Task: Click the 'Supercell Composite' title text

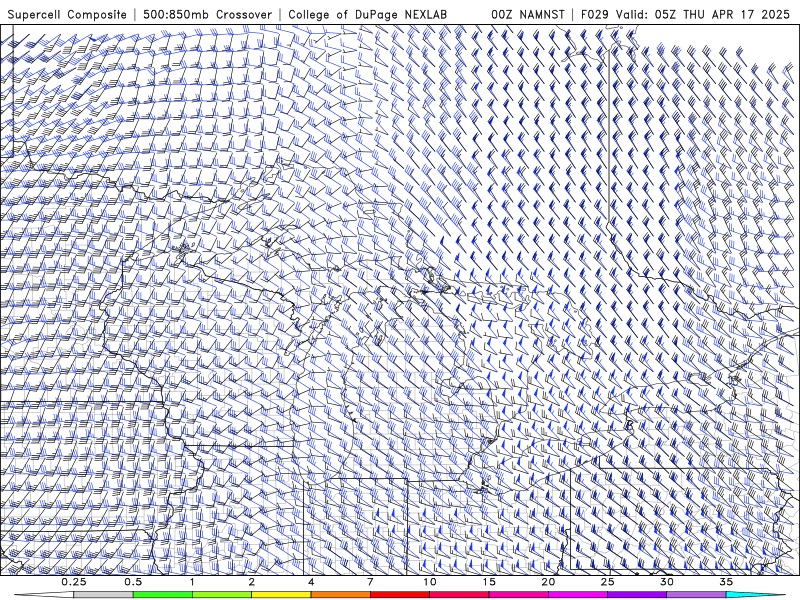Action: [67, 15]
